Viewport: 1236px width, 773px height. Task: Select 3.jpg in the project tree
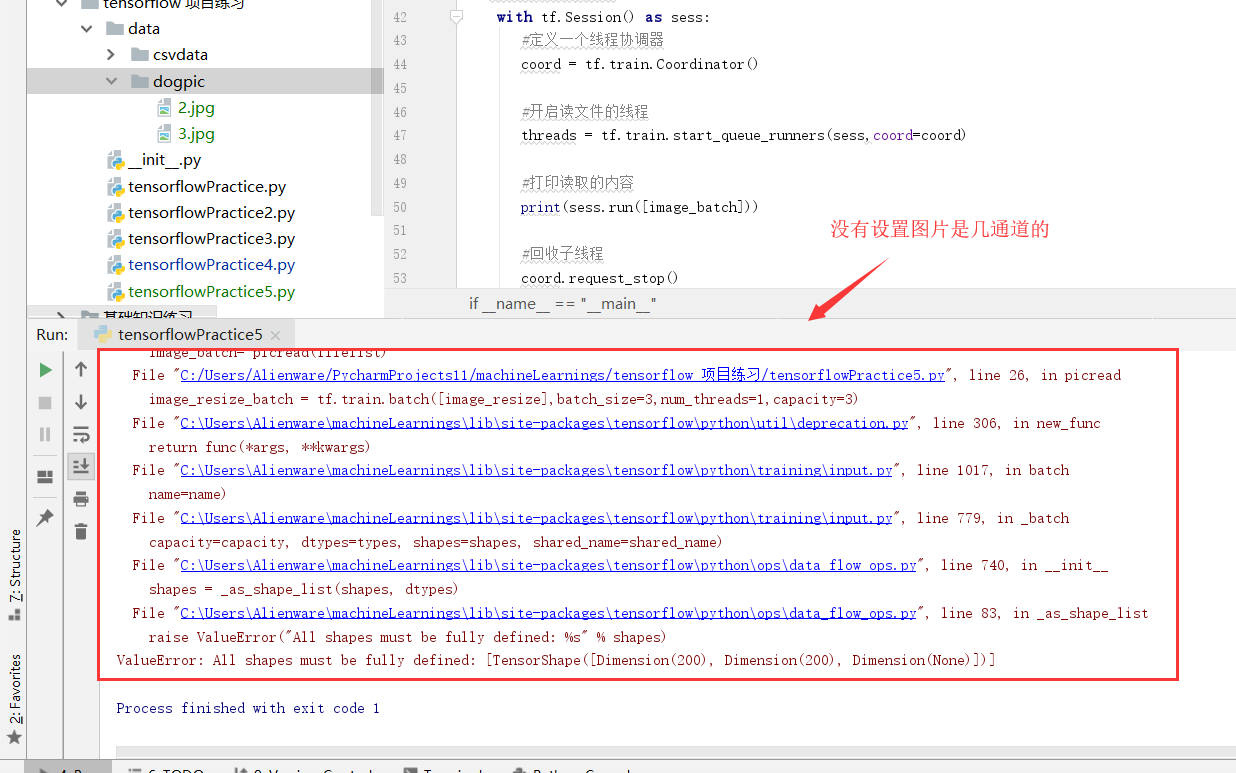[196, 133]
